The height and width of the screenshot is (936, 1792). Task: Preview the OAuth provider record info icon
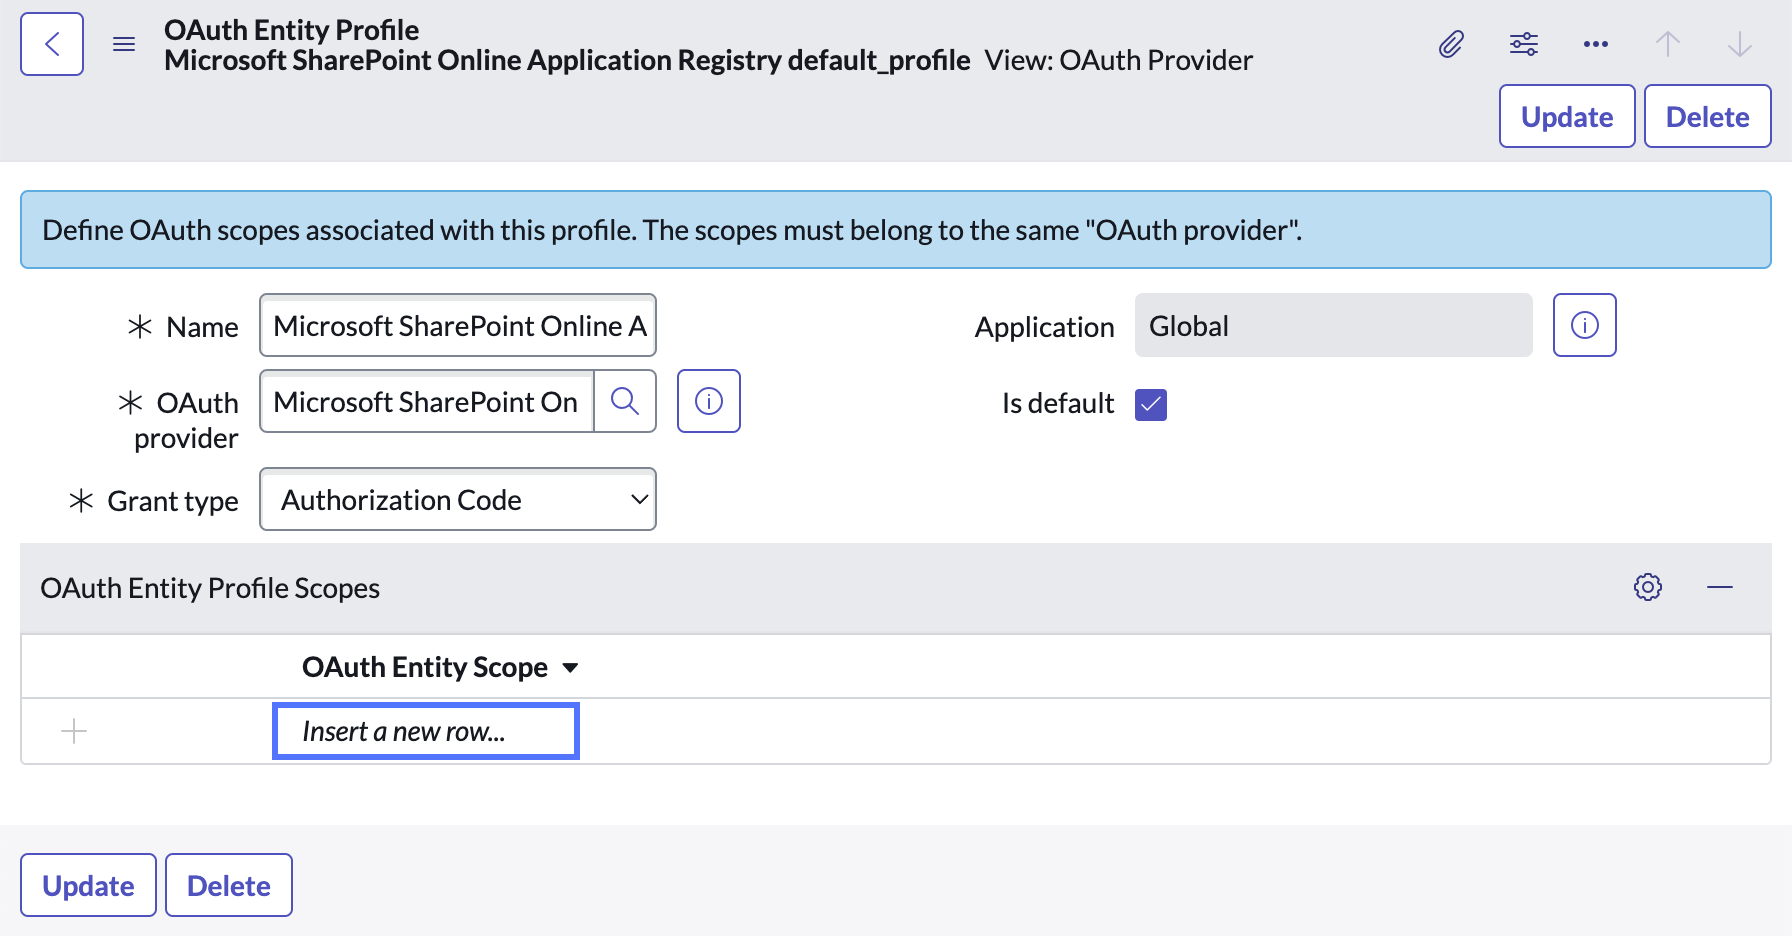(709, 401)
